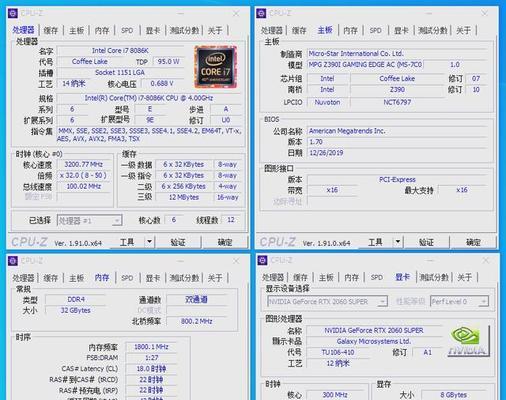
Task: Click the 32 GBytes memory size value
Action: [x=76, y=310]
